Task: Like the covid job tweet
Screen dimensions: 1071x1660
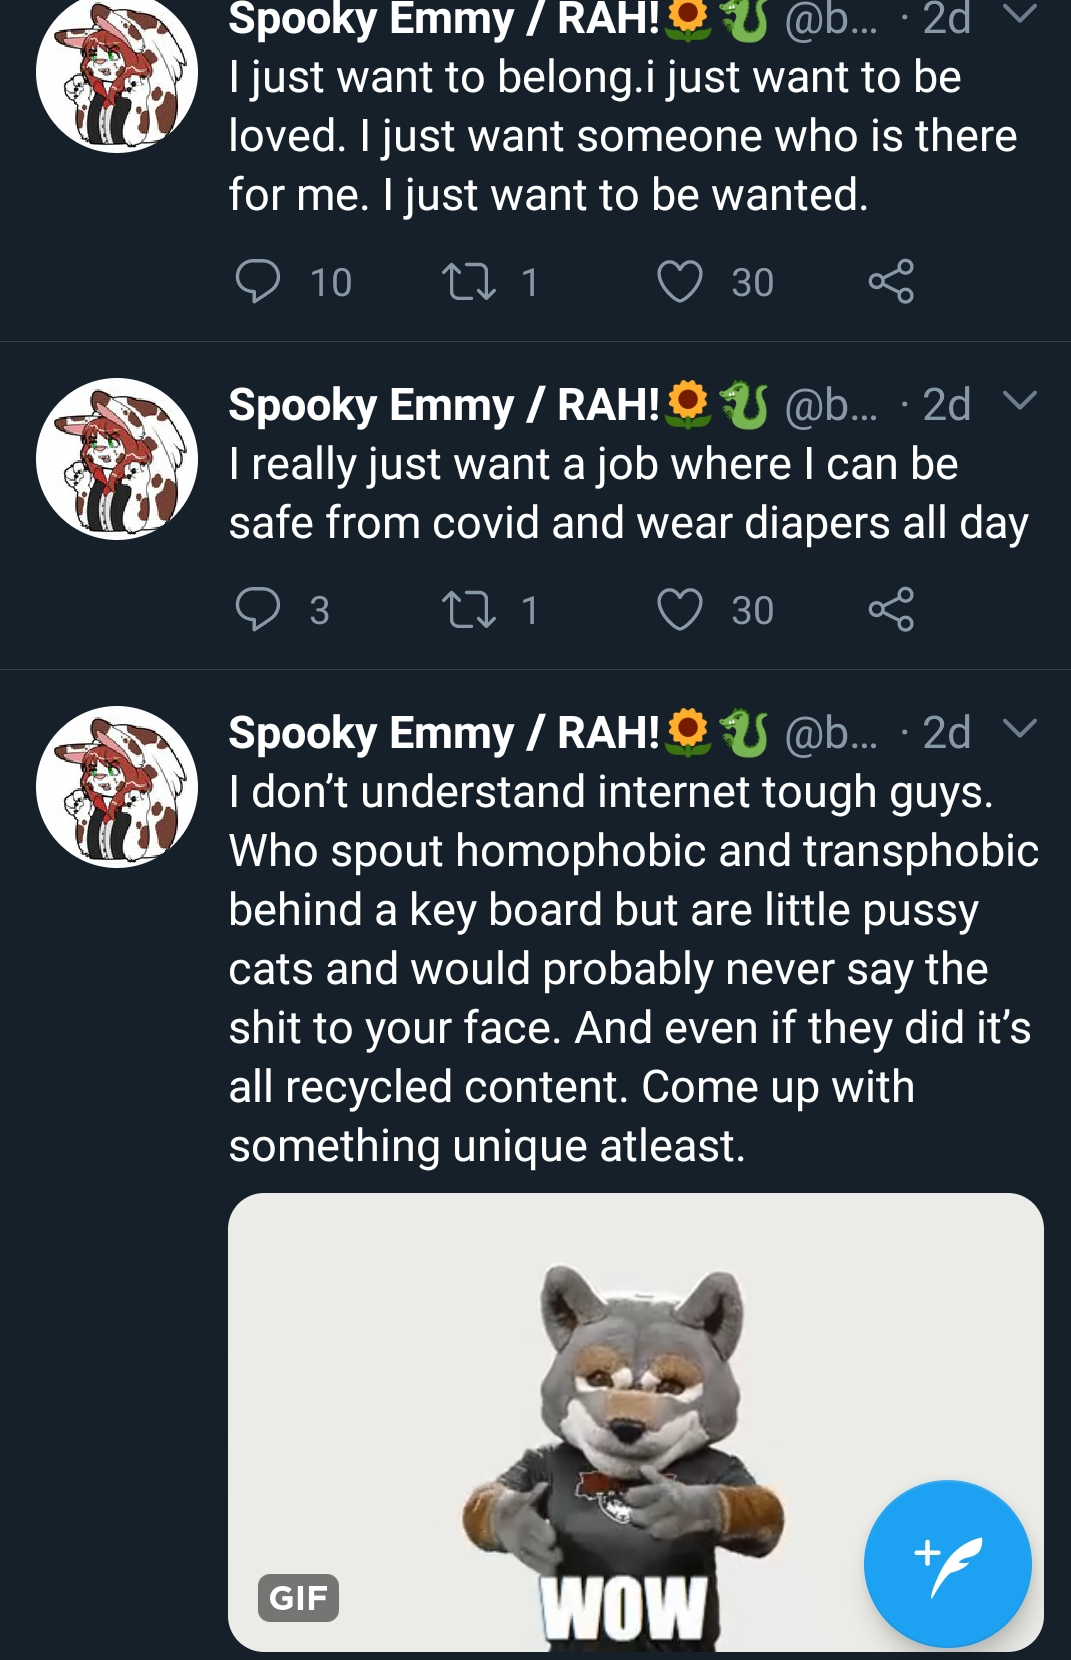Action: [680, 609]
